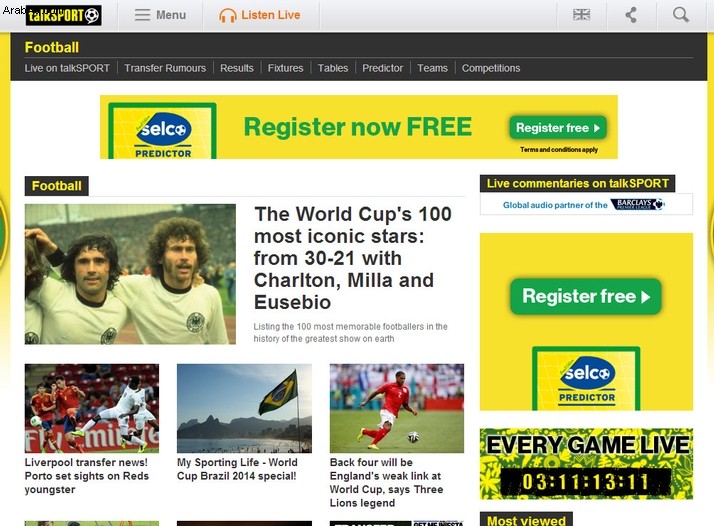This screenshot has width=714, height=526.
Task: Go to the Fixtures tab
Action: point(285,68)
